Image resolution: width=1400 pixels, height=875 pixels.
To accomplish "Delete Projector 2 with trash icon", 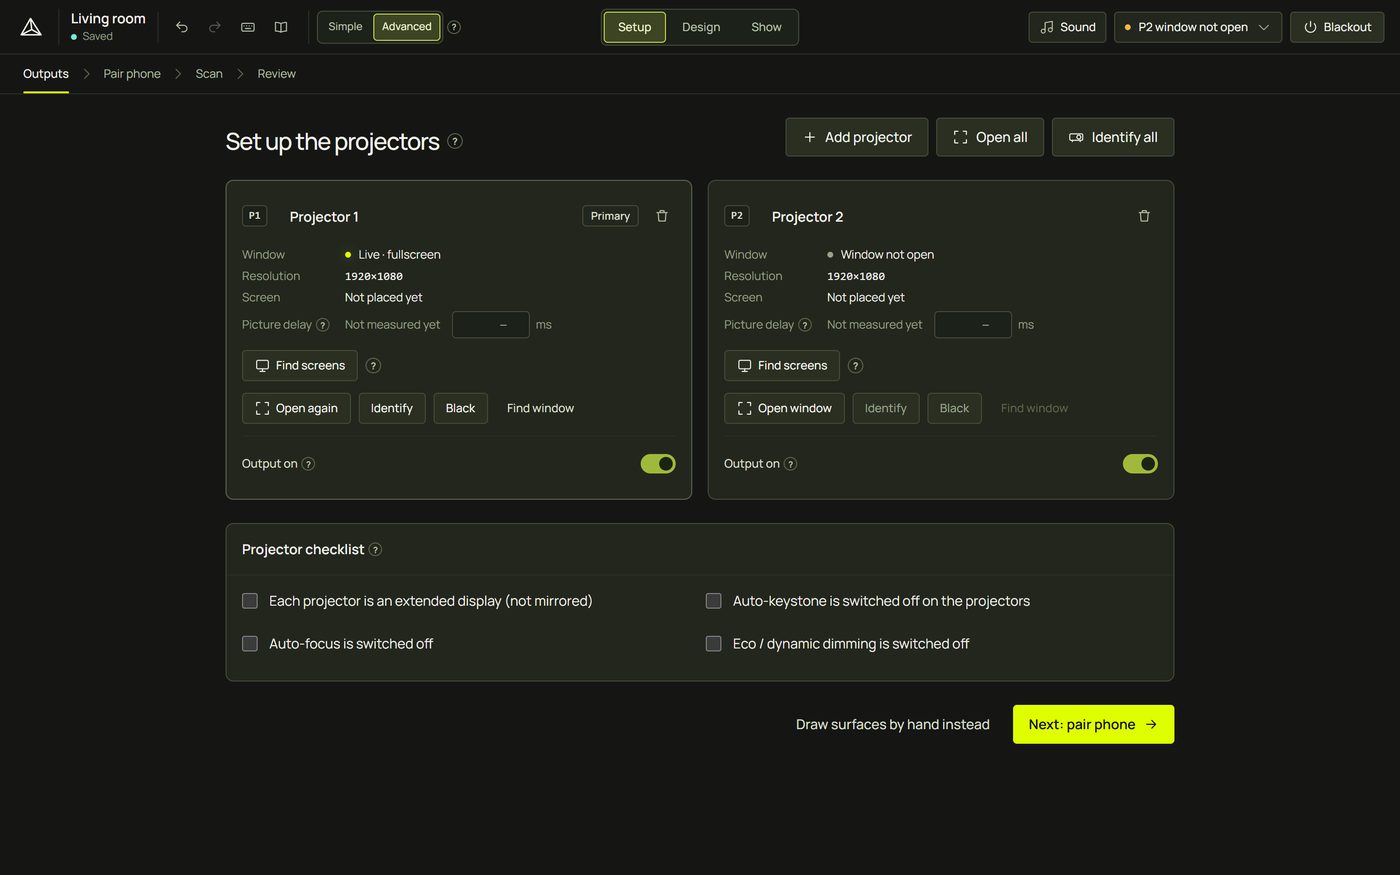I will click(1144, 216).
